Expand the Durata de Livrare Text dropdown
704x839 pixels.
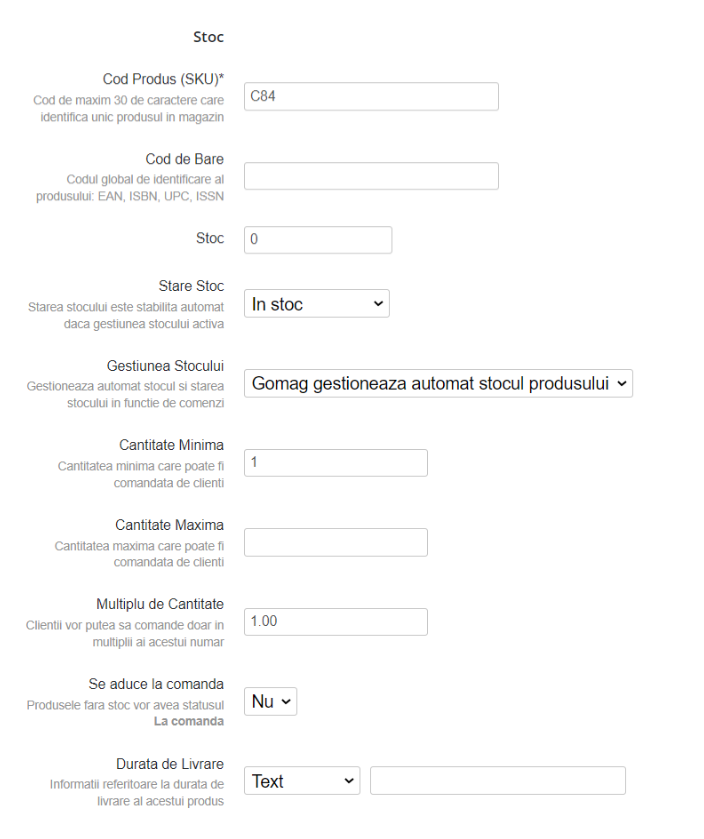(302, 781)
